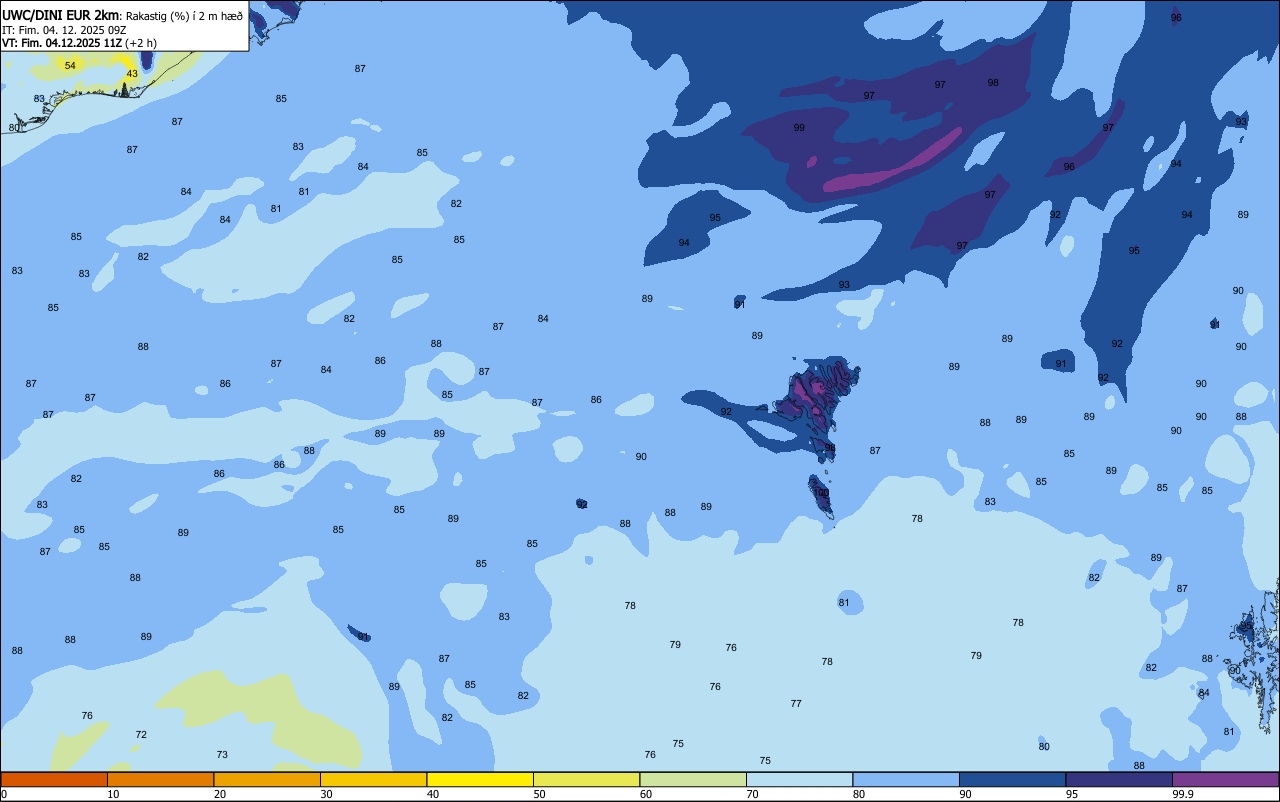Click the humidity value '54' on the map
Viewport: 1280px width, 802px height.
coord(70,66)
